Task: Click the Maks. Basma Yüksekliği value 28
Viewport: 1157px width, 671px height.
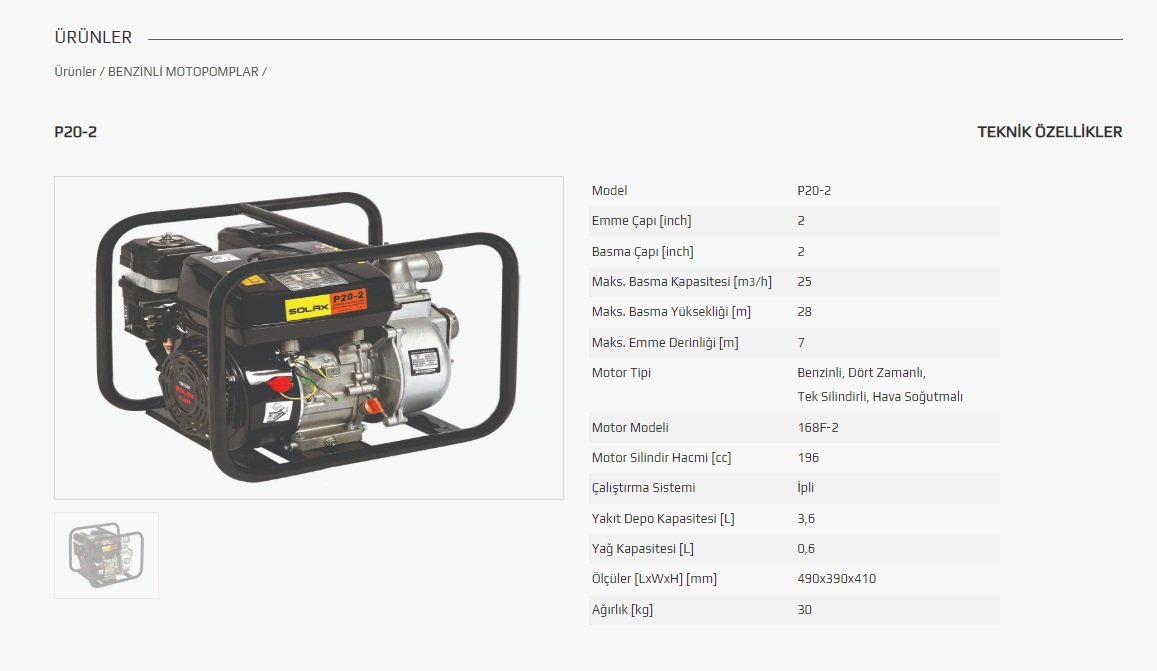Action: click(805, 312)
